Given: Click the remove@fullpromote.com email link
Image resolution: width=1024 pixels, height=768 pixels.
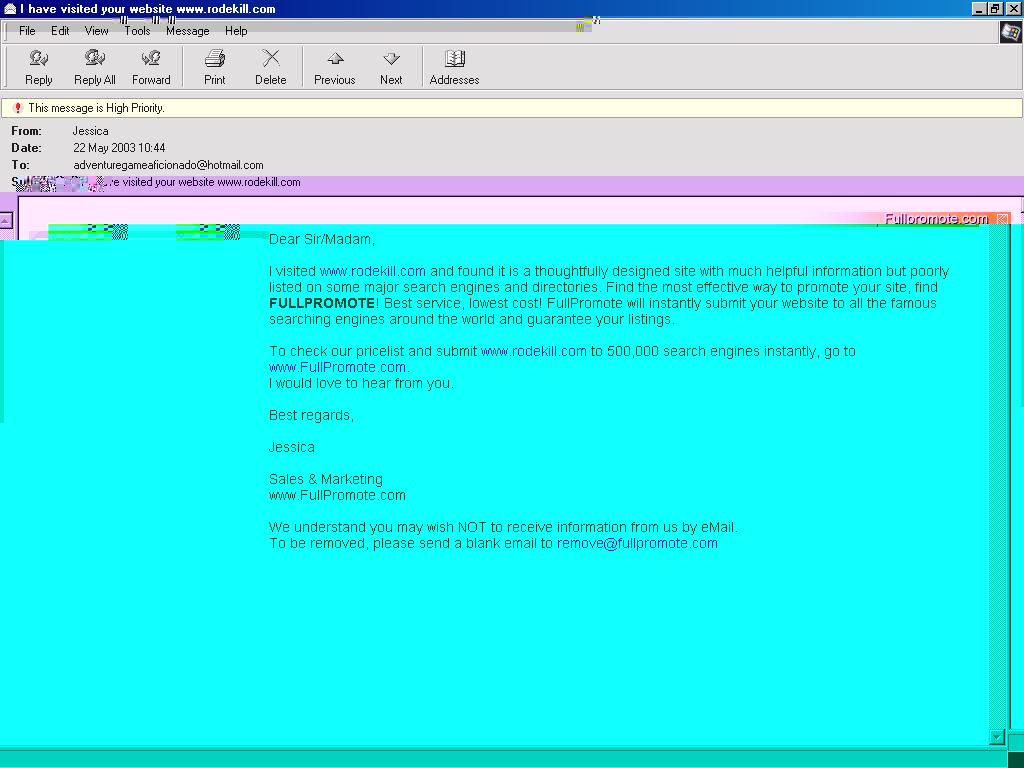Looking at the screenshot, I should (637, 543).
